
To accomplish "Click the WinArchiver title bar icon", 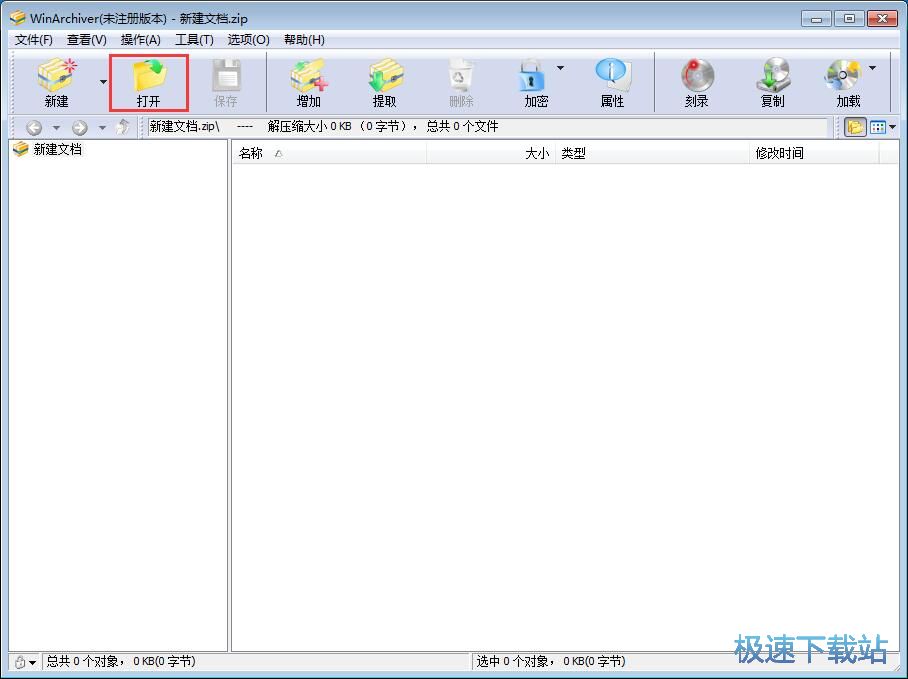I will tap(18, 18).
